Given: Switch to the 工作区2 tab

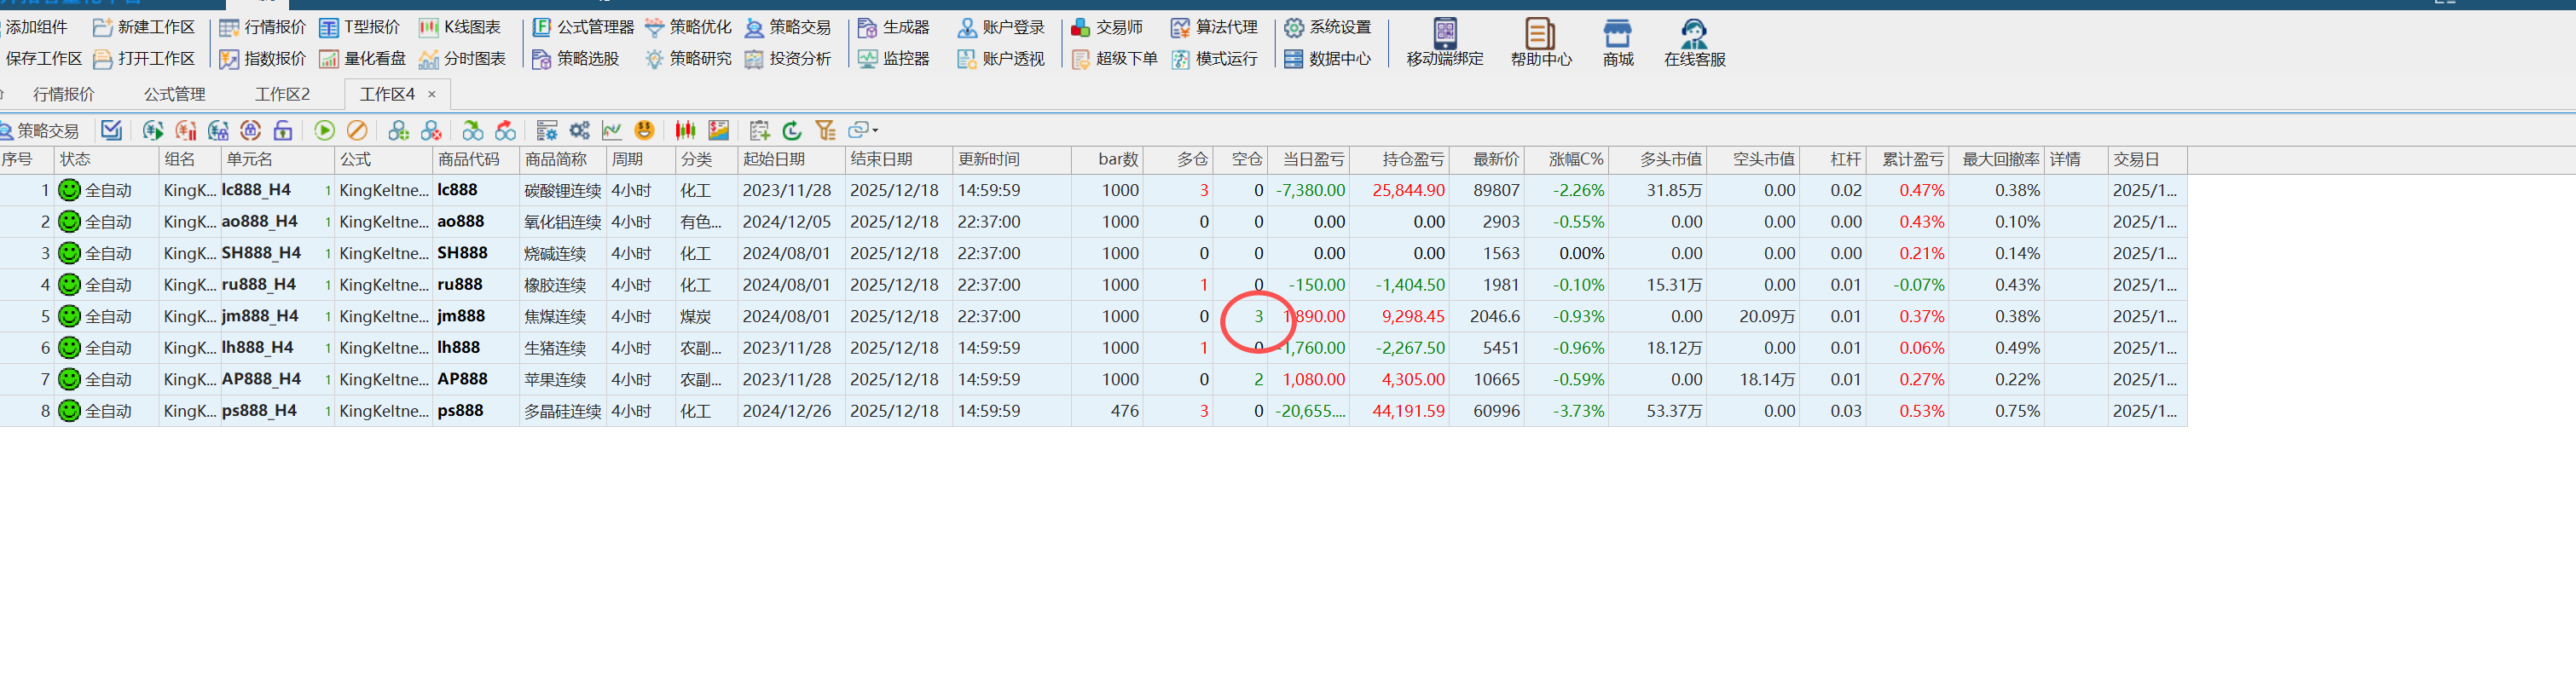Looking at the screenshot, I should click(x=282, y=94).
